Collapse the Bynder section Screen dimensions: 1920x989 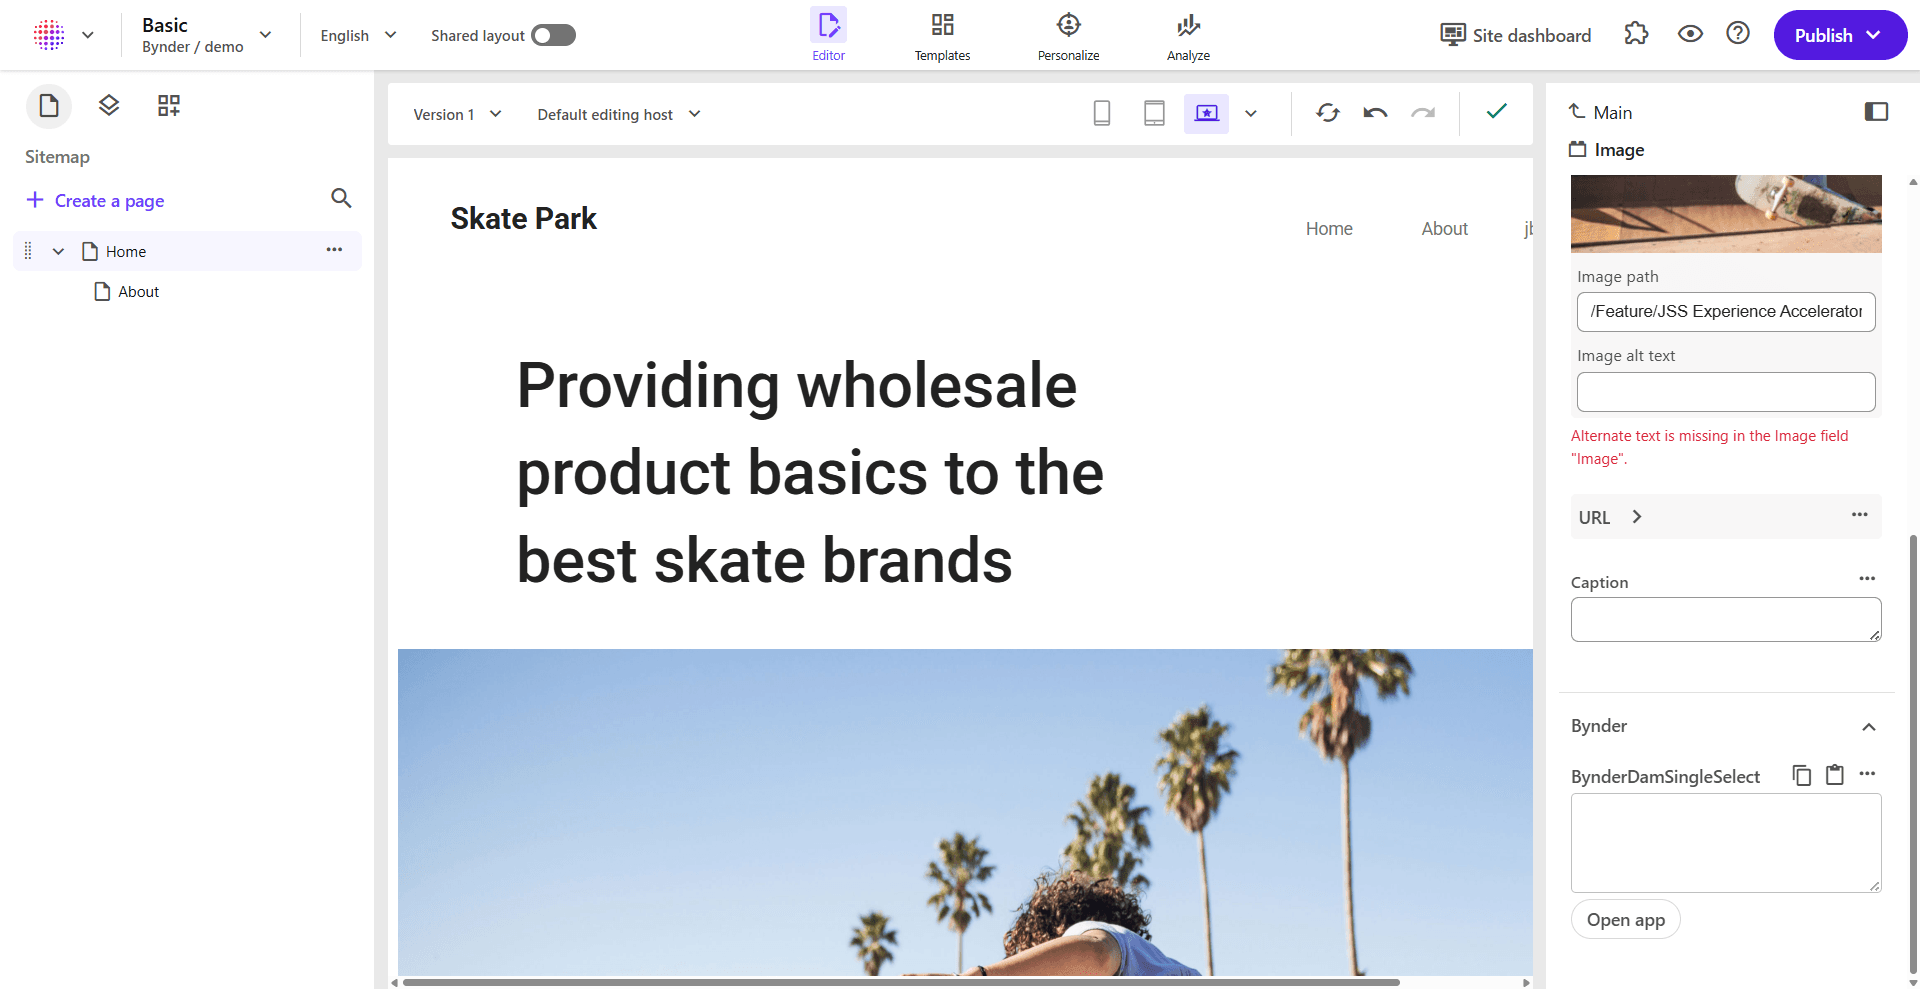[1868, 727]
